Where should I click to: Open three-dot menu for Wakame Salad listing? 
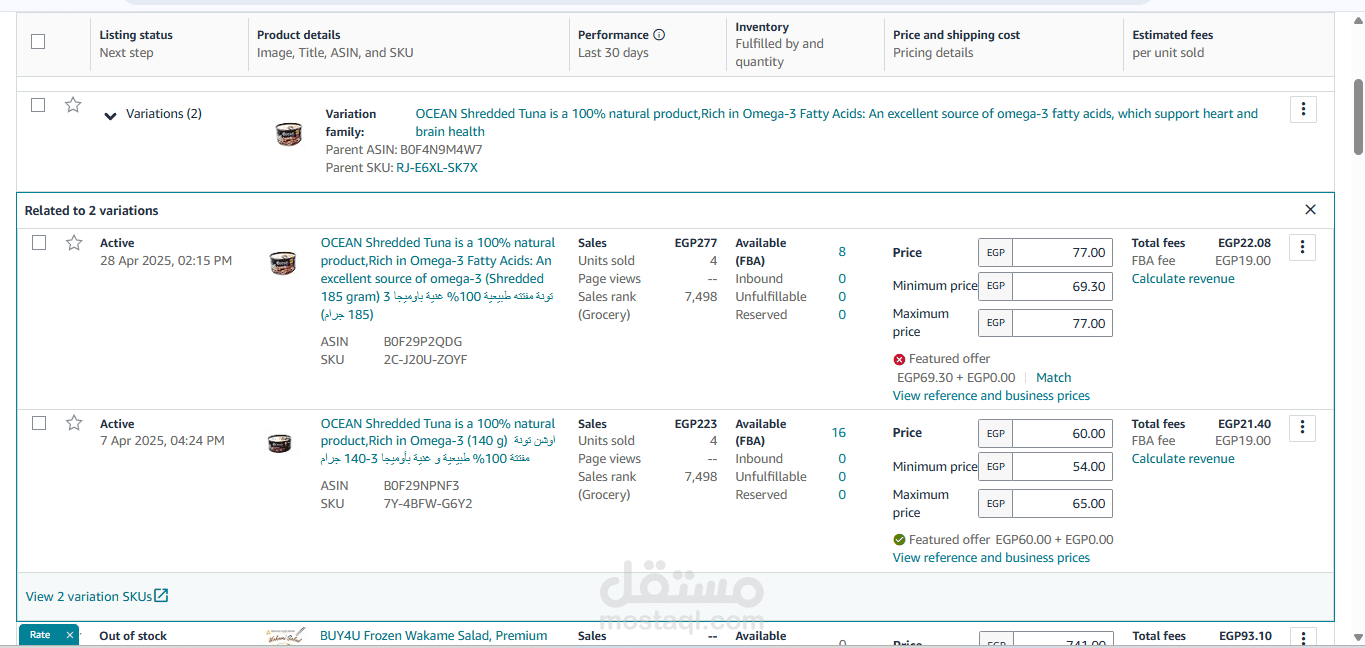point(1302,638)
